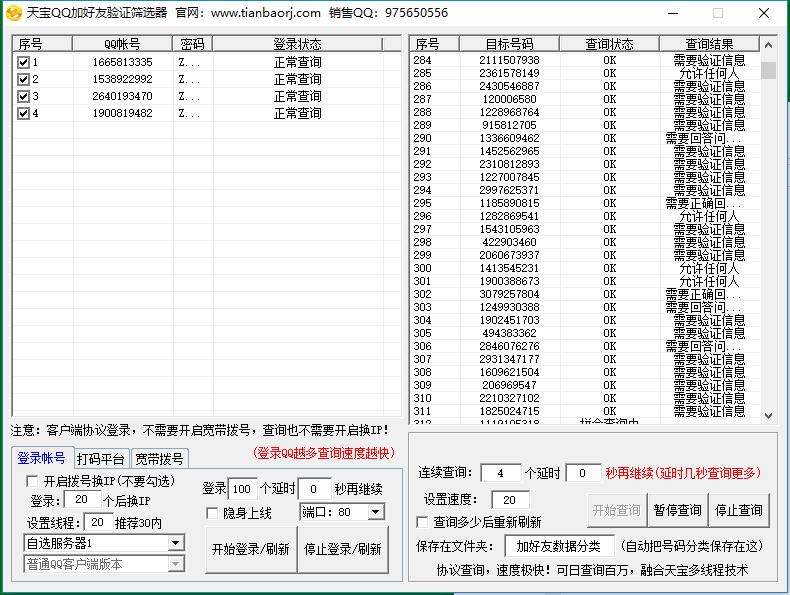Screen dimensions: 790x595
Task: Click the 开始登录/刷新 button
Action: pos(251,550)
